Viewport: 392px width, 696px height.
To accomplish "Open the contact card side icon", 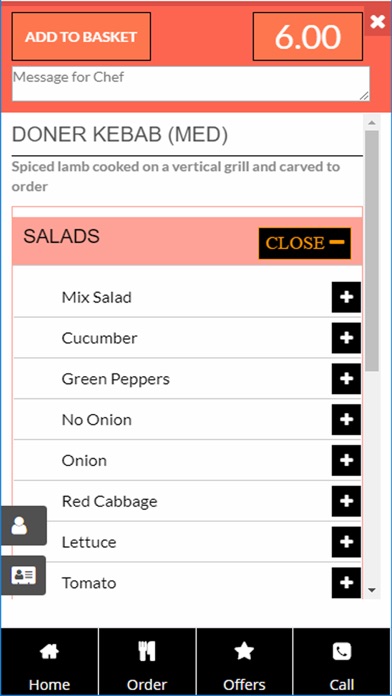I will 23,575.
